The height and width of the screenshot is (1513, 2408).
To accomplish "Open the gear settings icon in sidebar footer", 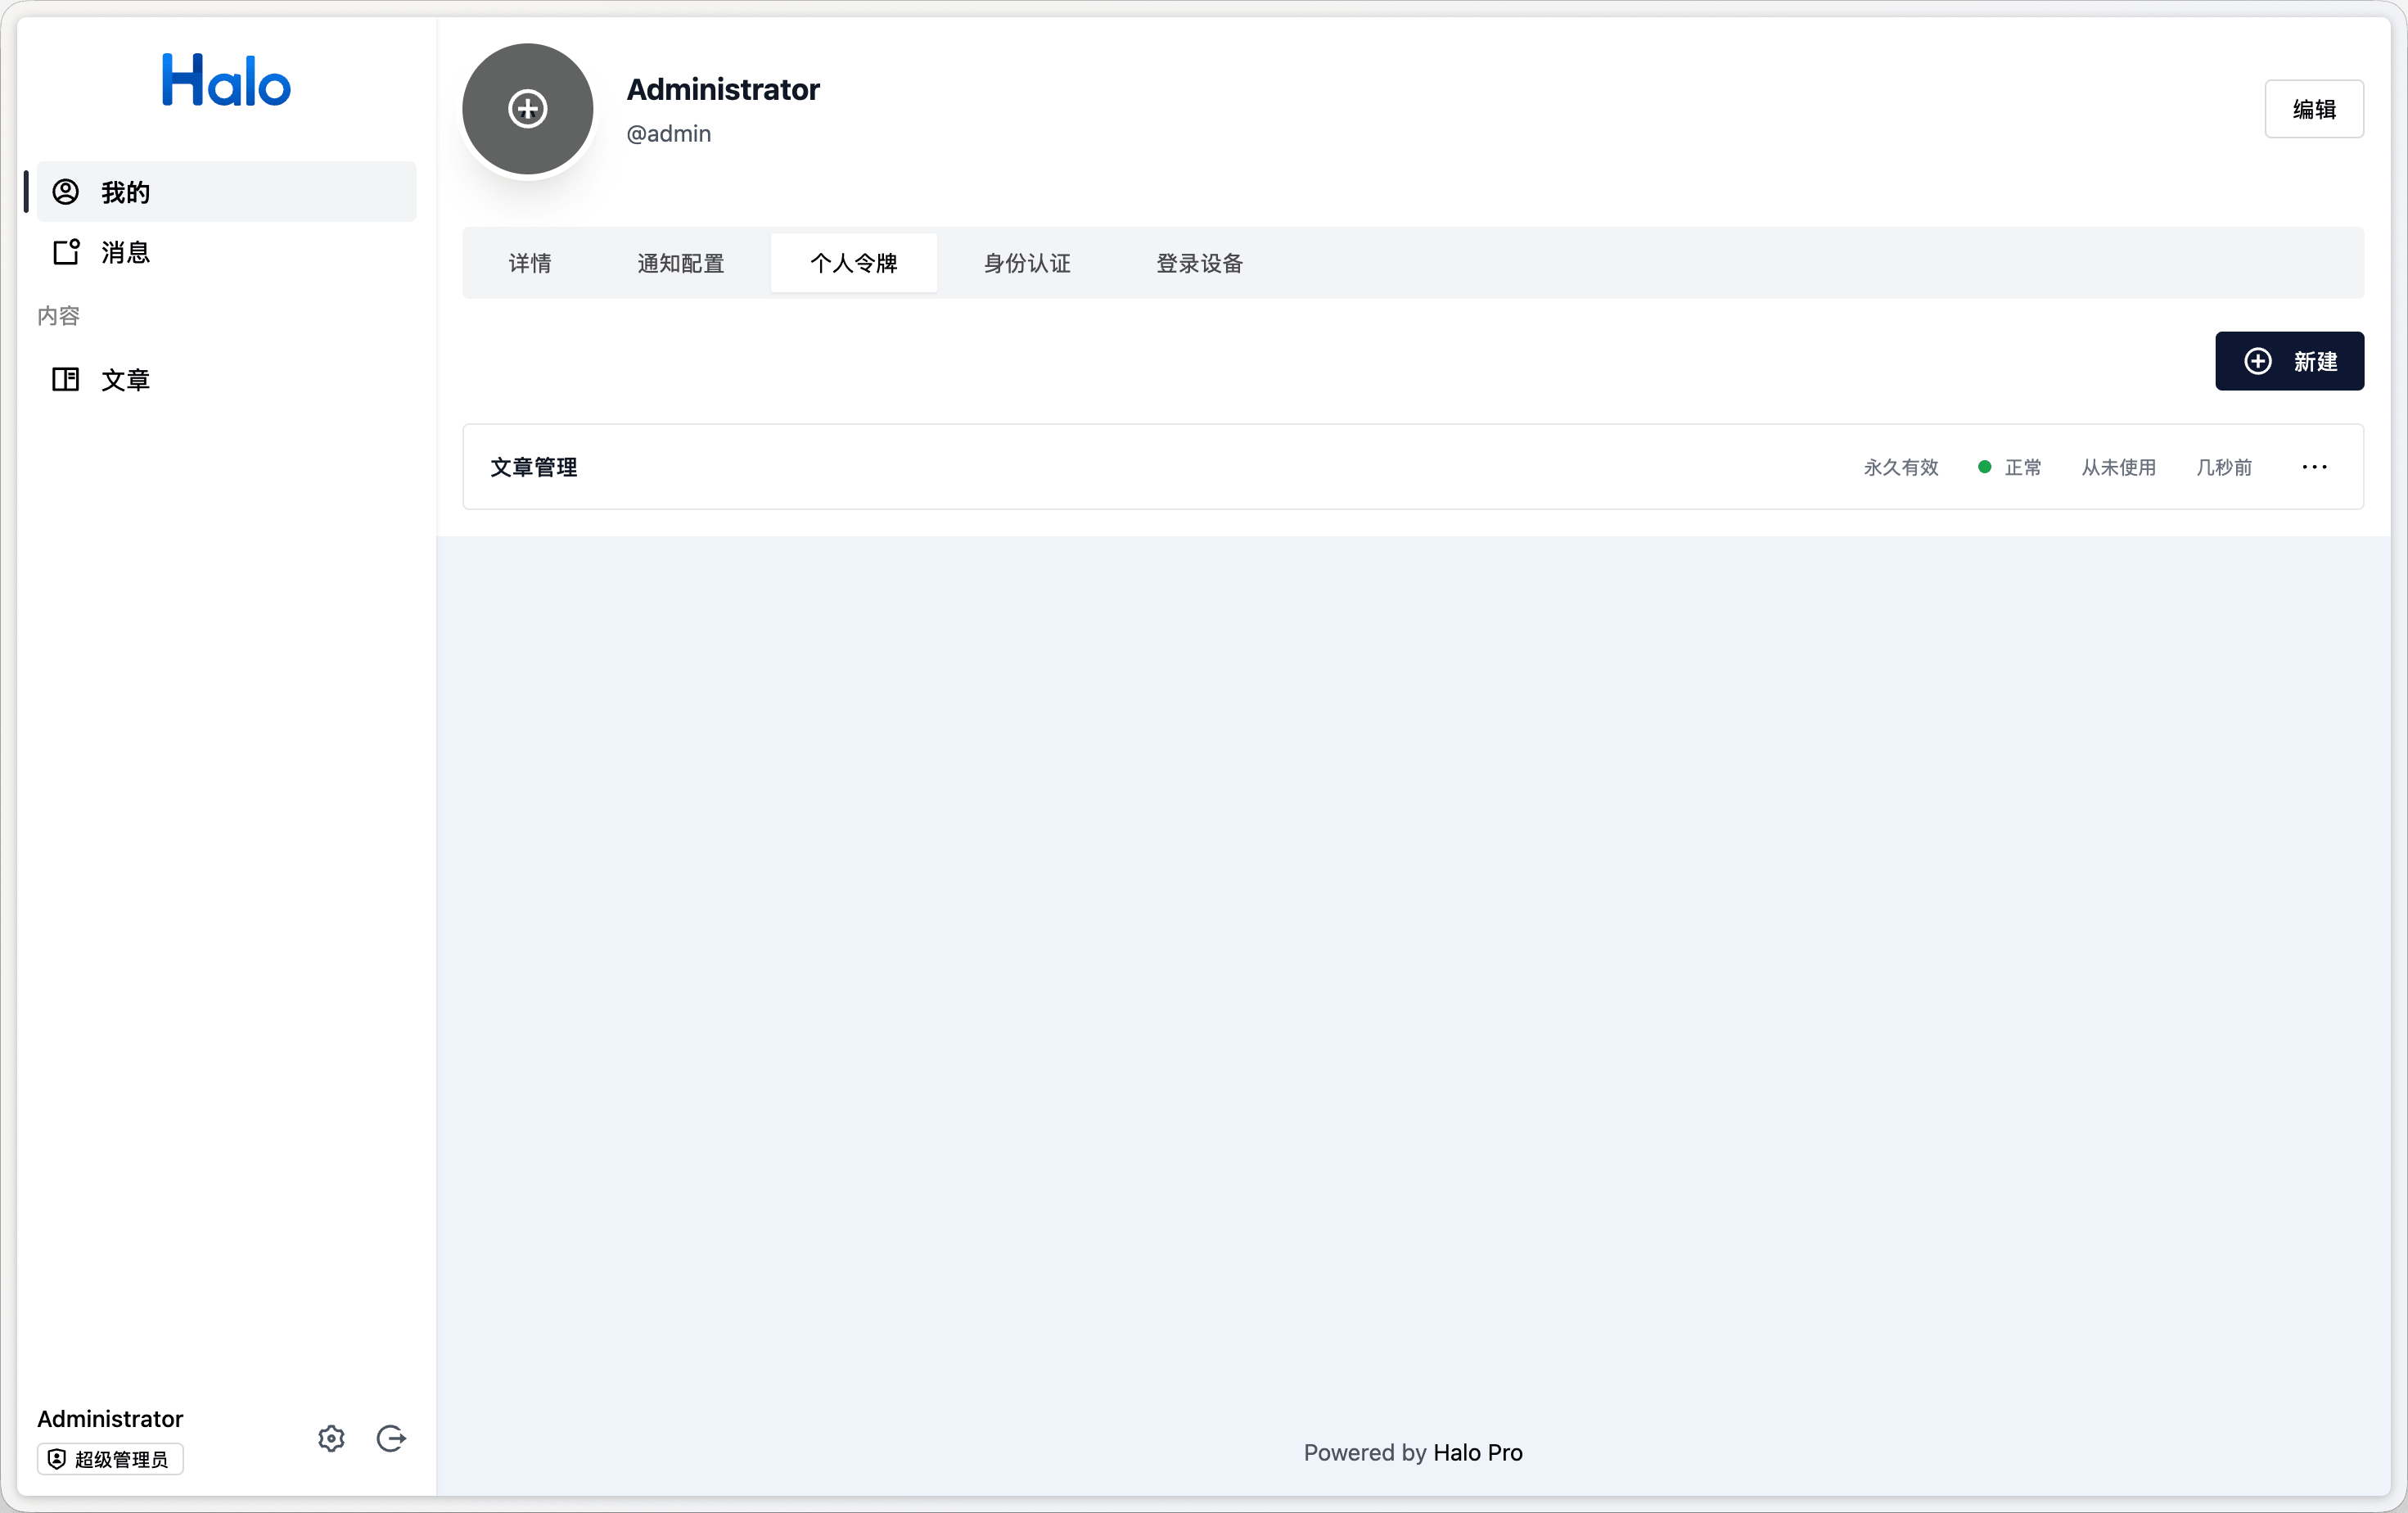I will point(331,1438).
